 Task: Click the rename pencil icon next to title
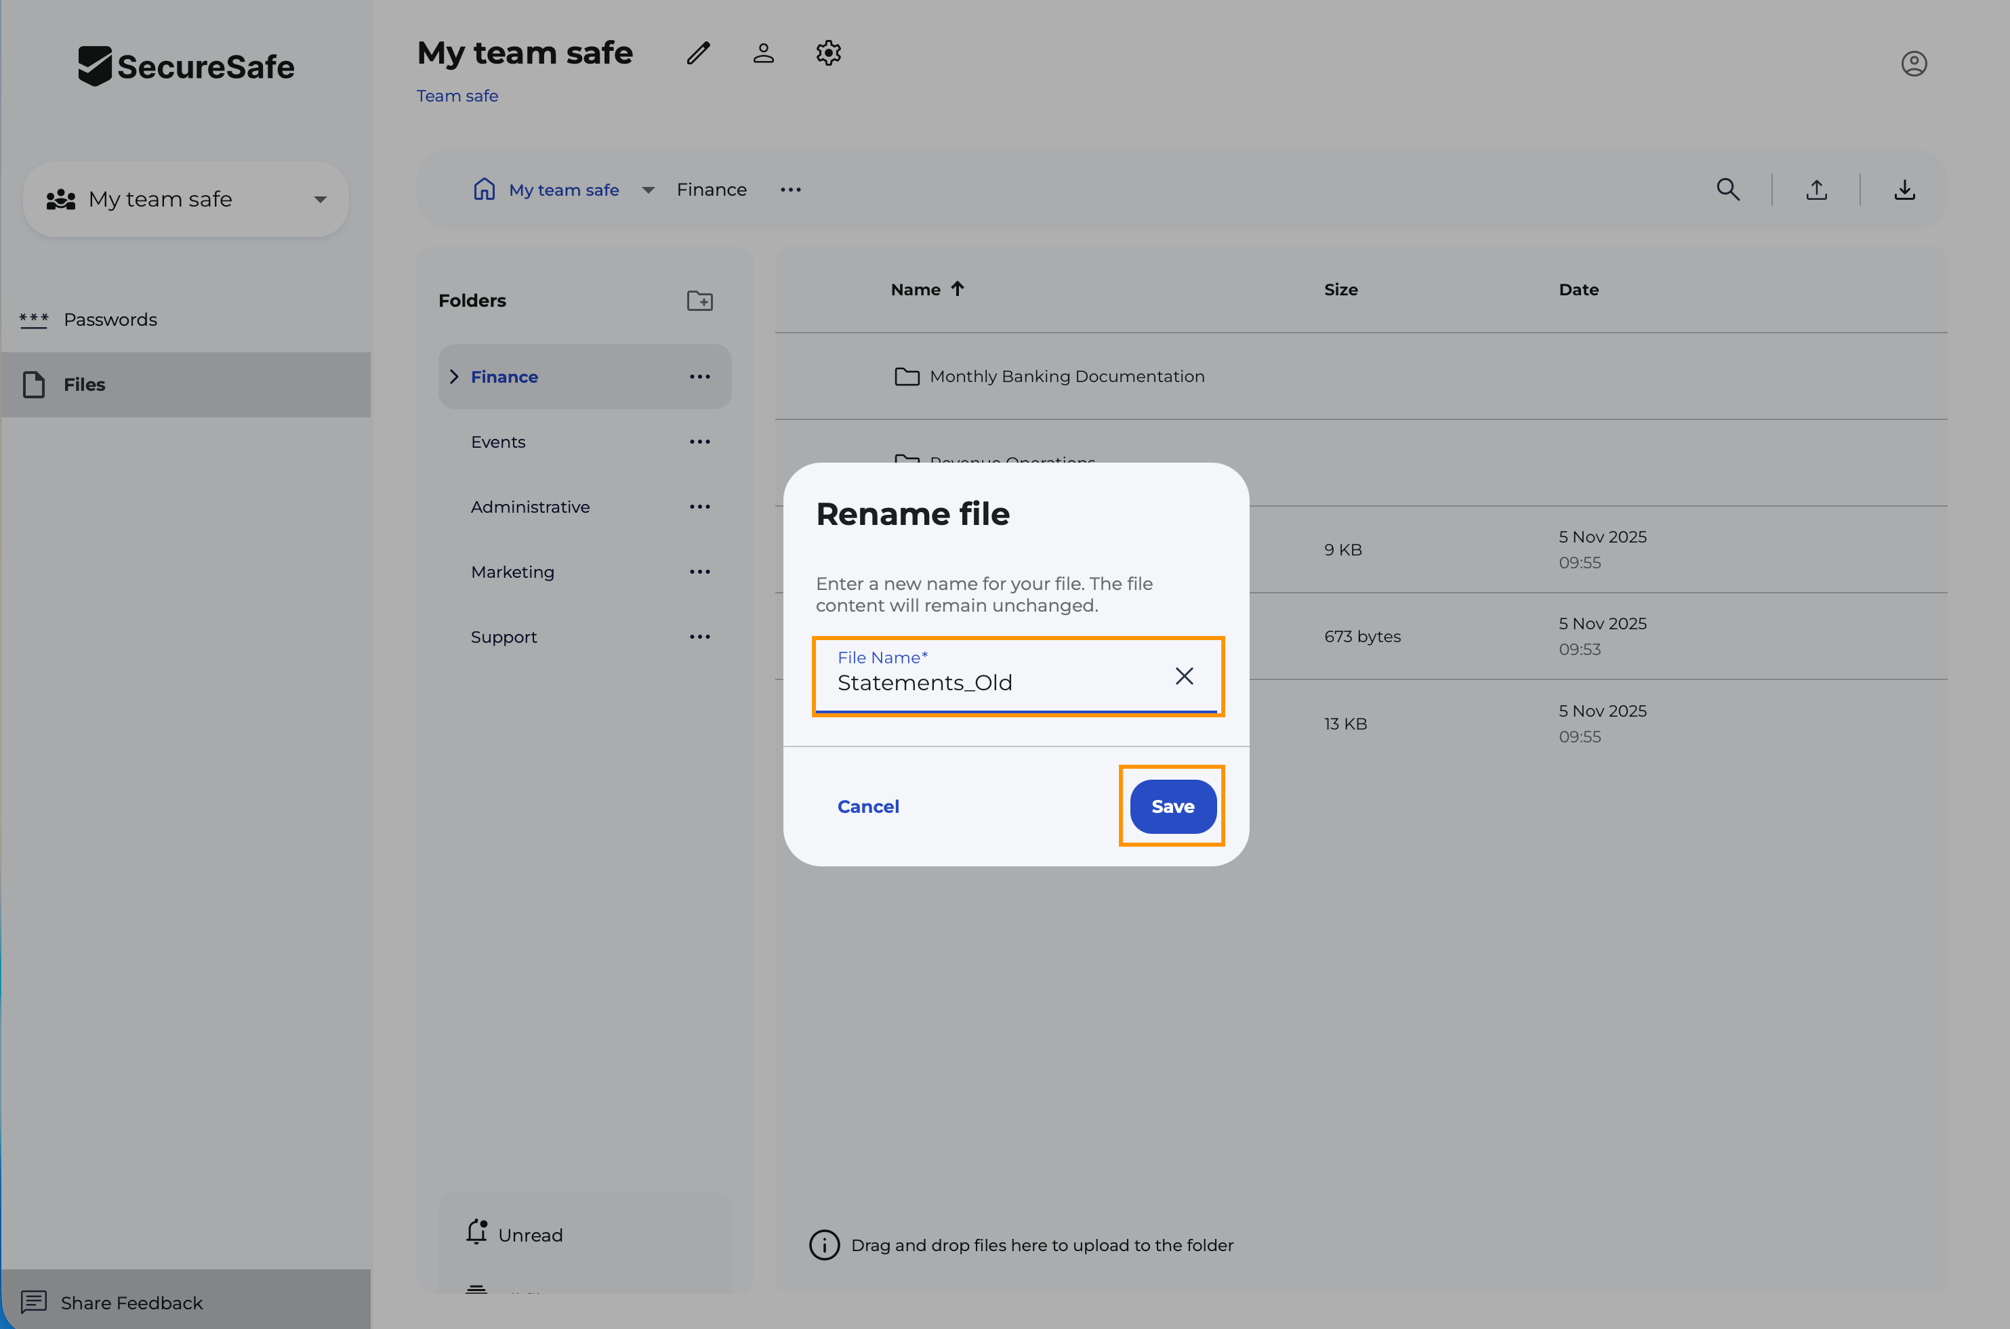coord(697,53)
